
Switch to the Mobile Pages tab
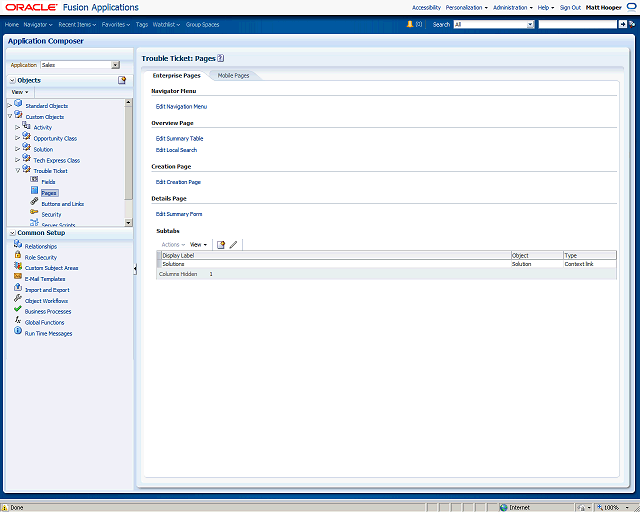(x=233, y=76)
